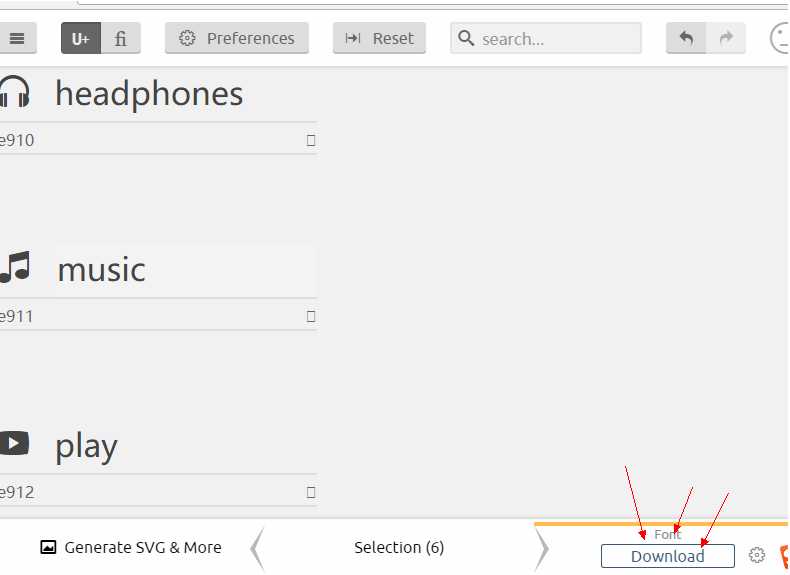Viewport: 790px width, 575px height.
Task: Click glyph character box beside e911
Action: [311, 316]
